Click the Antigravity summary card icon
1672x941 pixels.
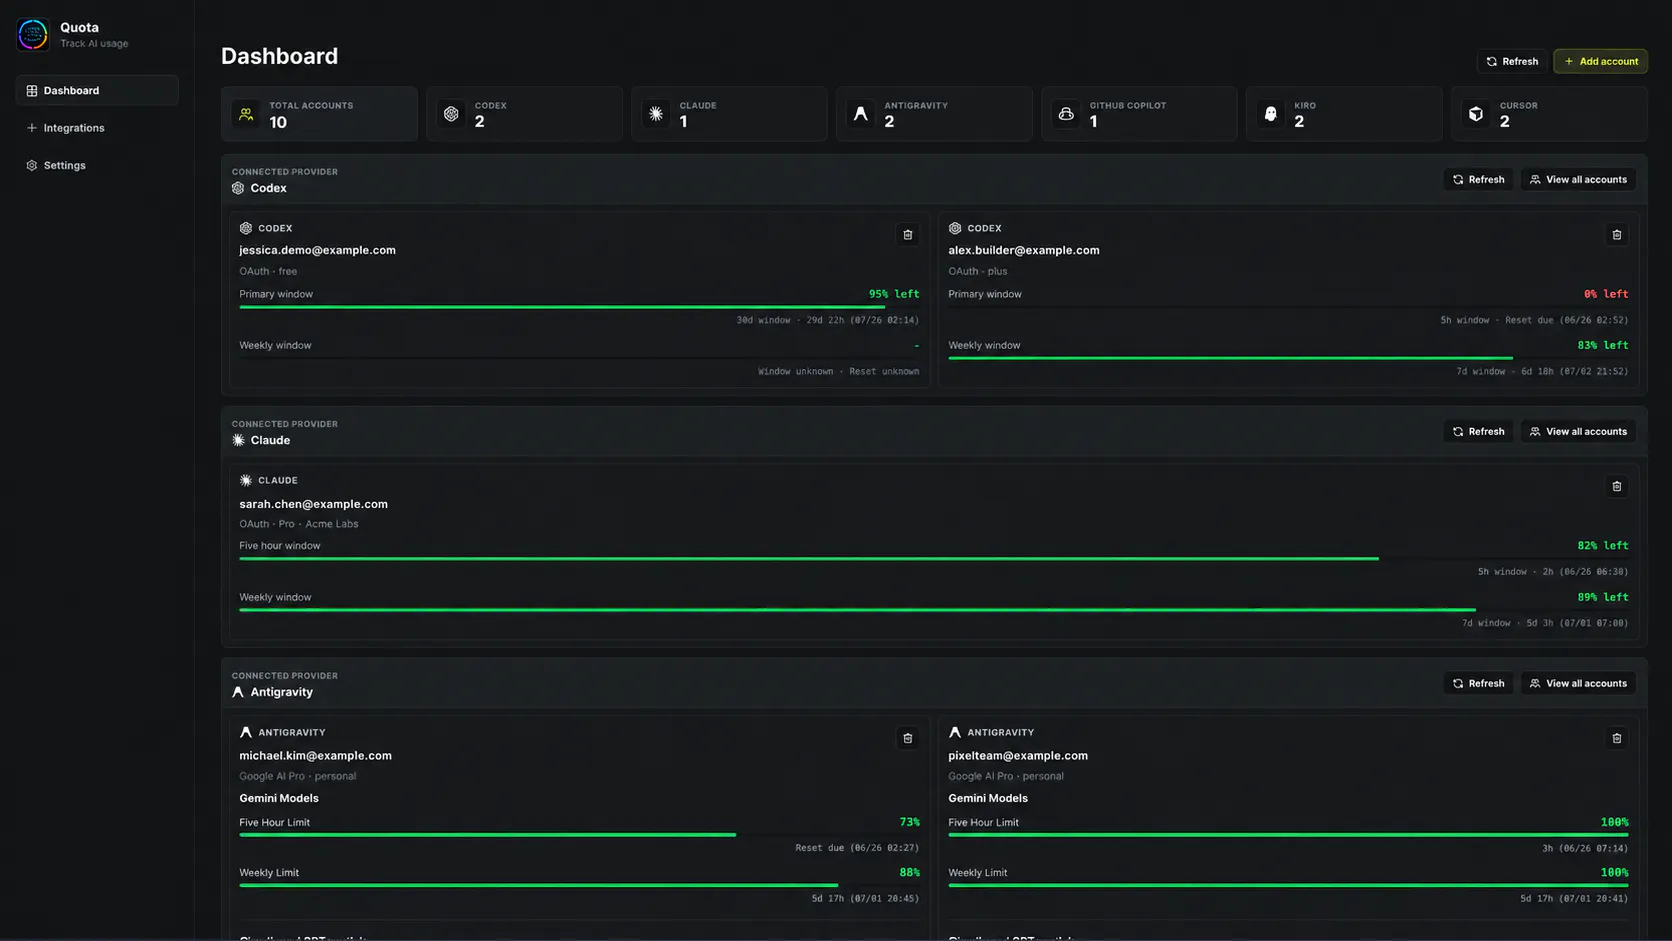coord(861,114)
